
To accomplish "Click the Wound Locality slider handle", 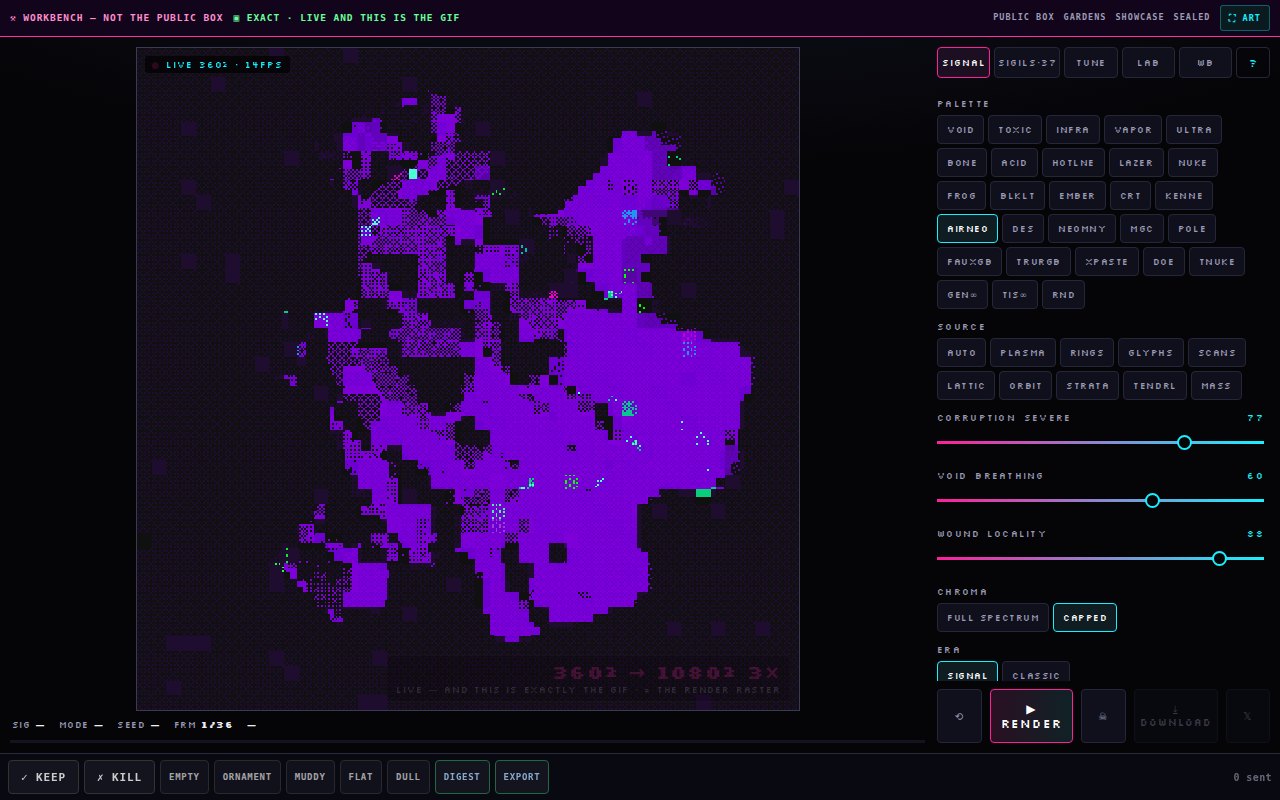I will [1219, 558].
